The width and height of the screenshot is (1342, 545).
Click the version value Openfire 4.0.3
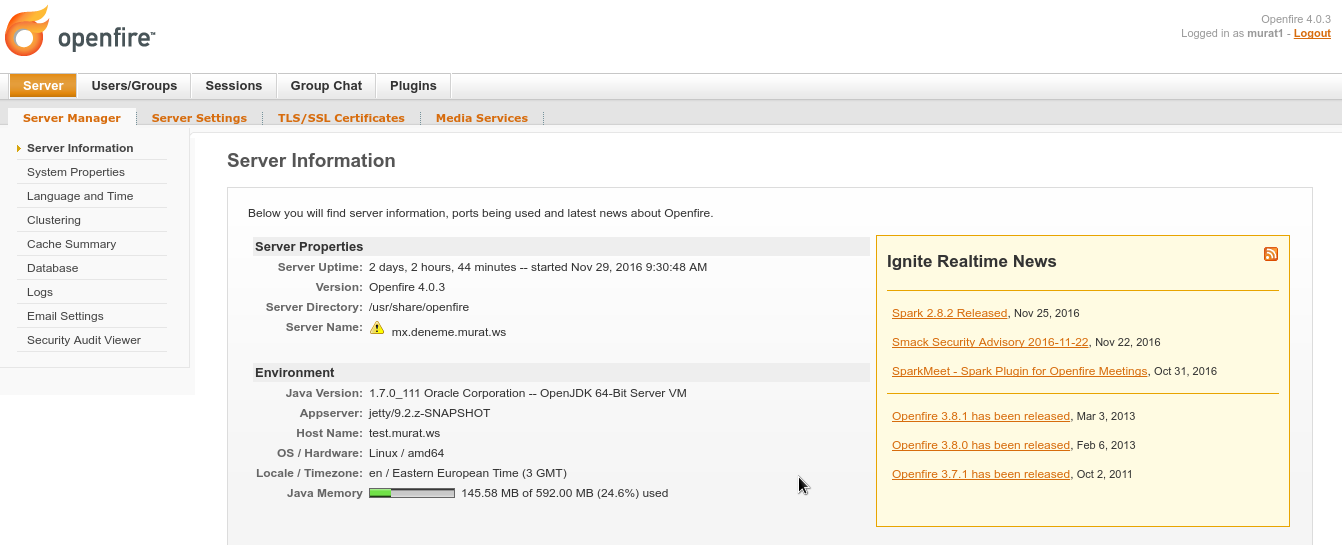point(407,287)
